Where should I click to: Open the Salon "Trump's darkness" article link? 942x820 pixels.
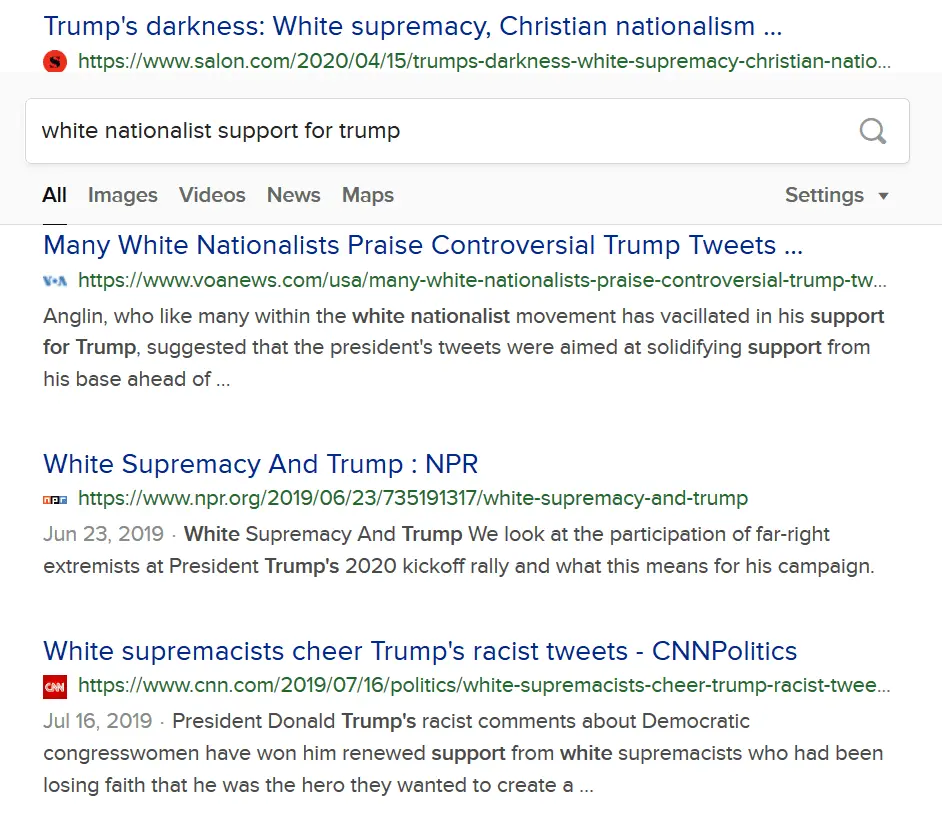click(x=412, y=25)
